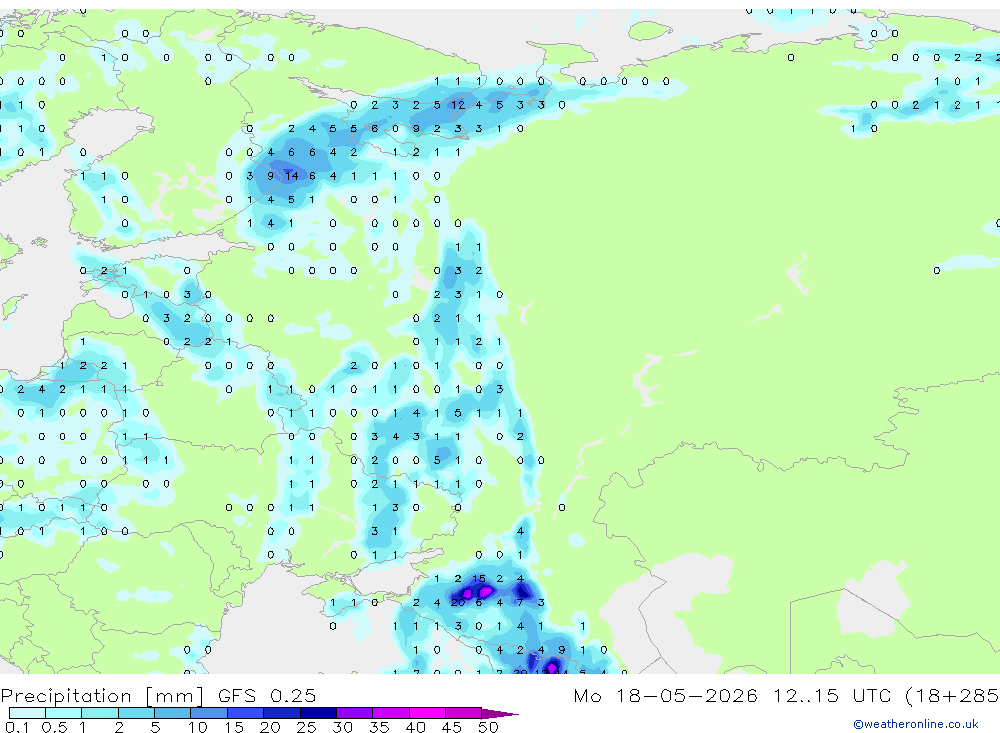Click the legend label "40"
1000x733 pixels.
415,727
